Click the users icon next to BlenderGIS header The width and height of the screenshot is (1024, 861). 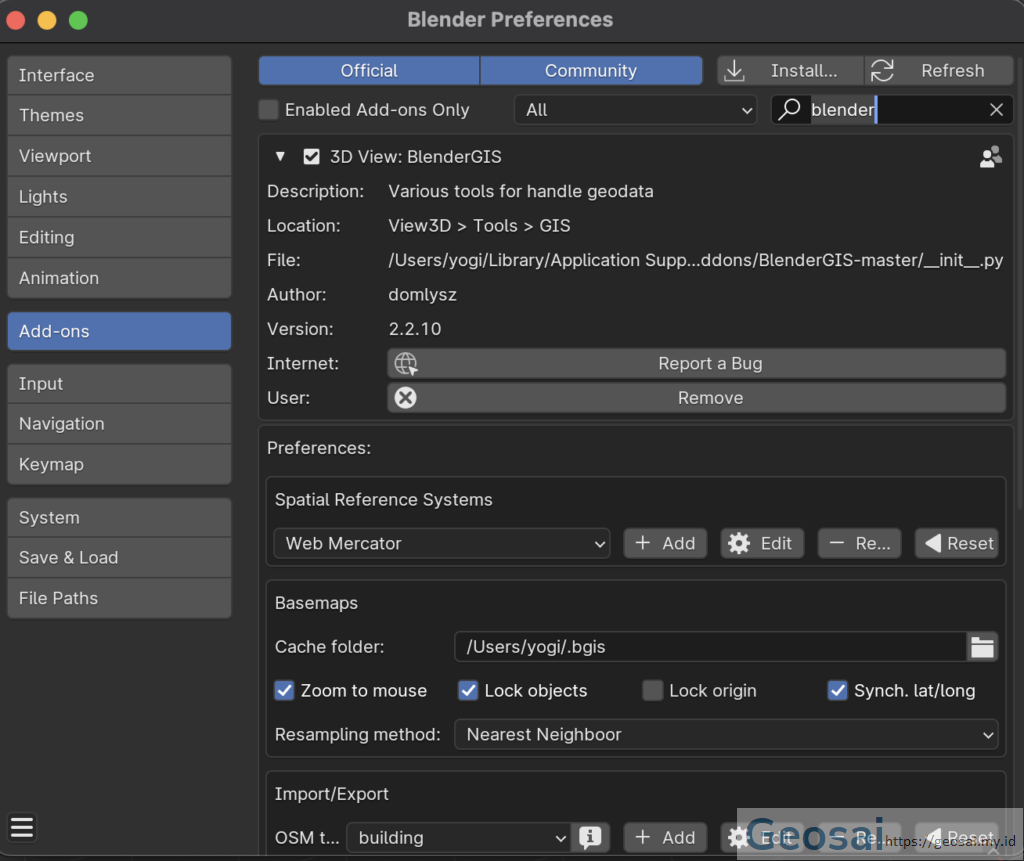[x=991, y=156]
